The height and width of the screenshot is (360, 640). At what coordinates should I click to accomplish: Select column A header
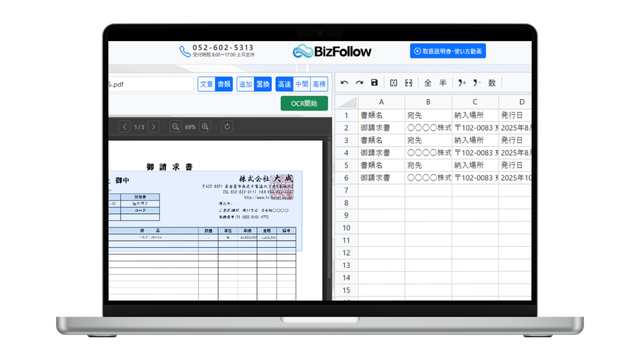click(x=381, y=102)
